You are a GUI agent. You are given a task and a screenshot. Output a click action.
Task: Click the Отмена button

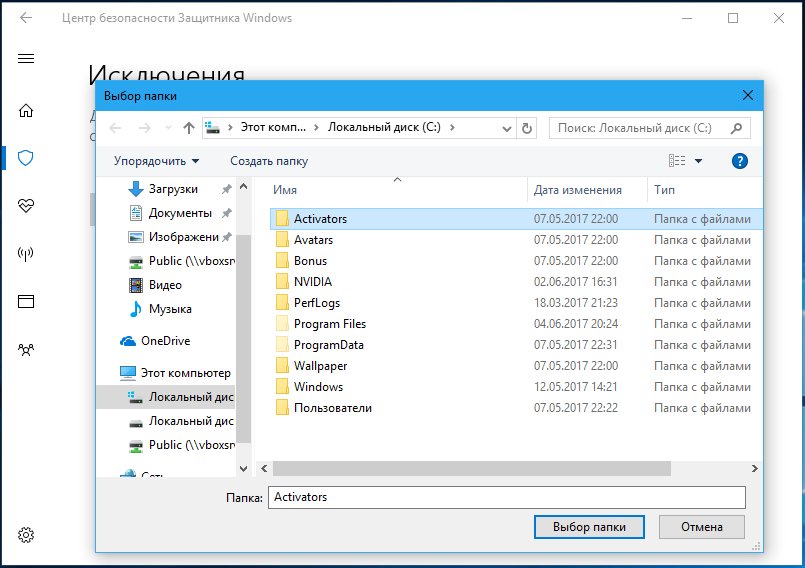701,527
